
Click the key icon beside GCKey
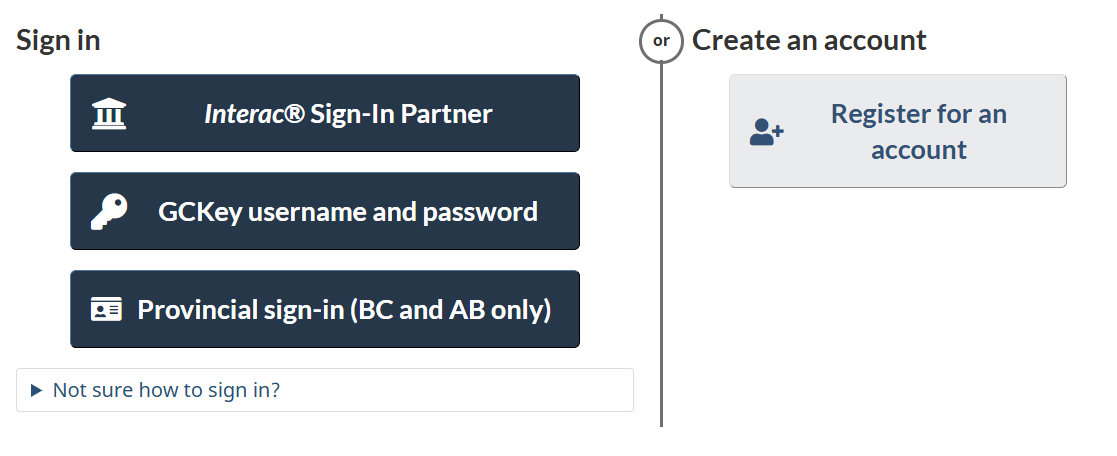pyautogui.click(x=108, y=212)
